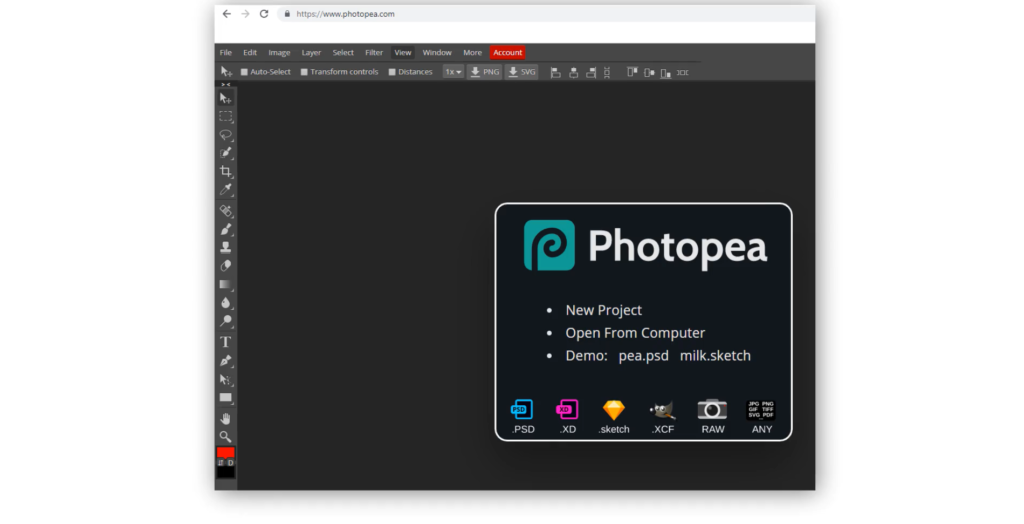The height and width of the screenshot is (524, 1024).
Task: Click the RAW camera icon
Action: [x=712, y=409]
